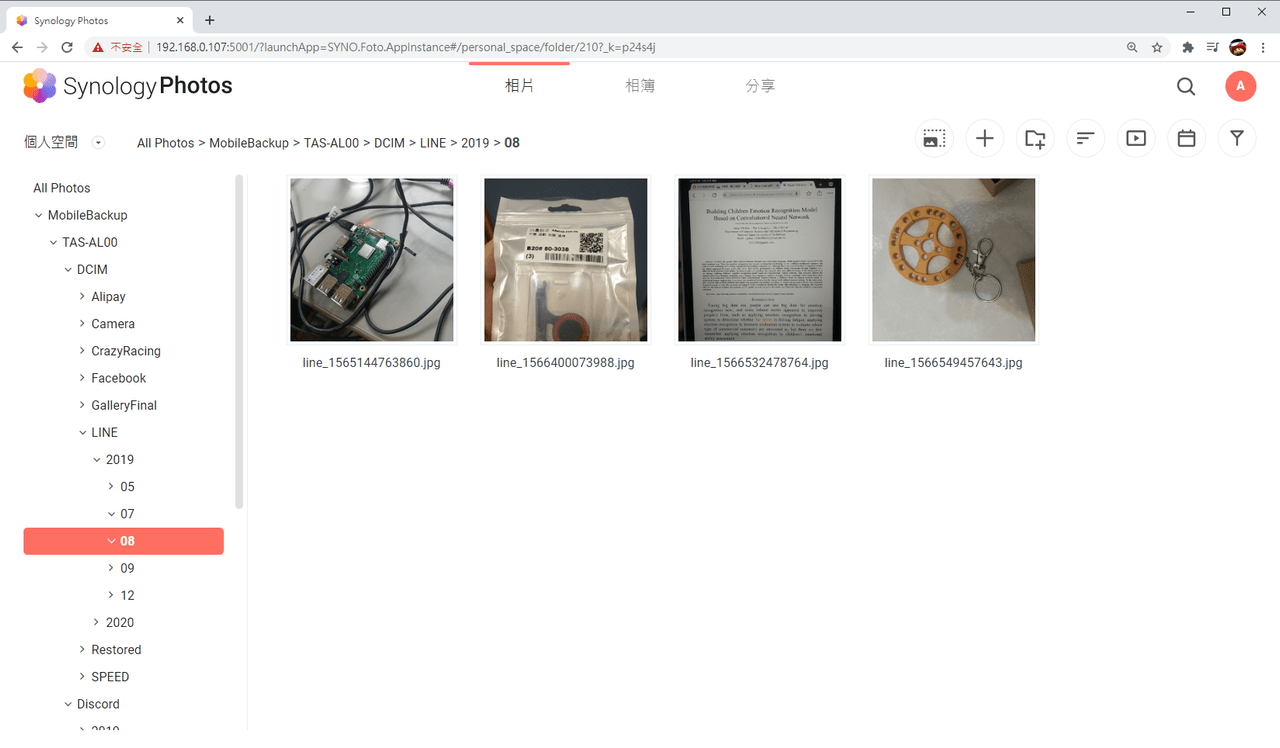Click the plus add icon

(x=985, y=139)
